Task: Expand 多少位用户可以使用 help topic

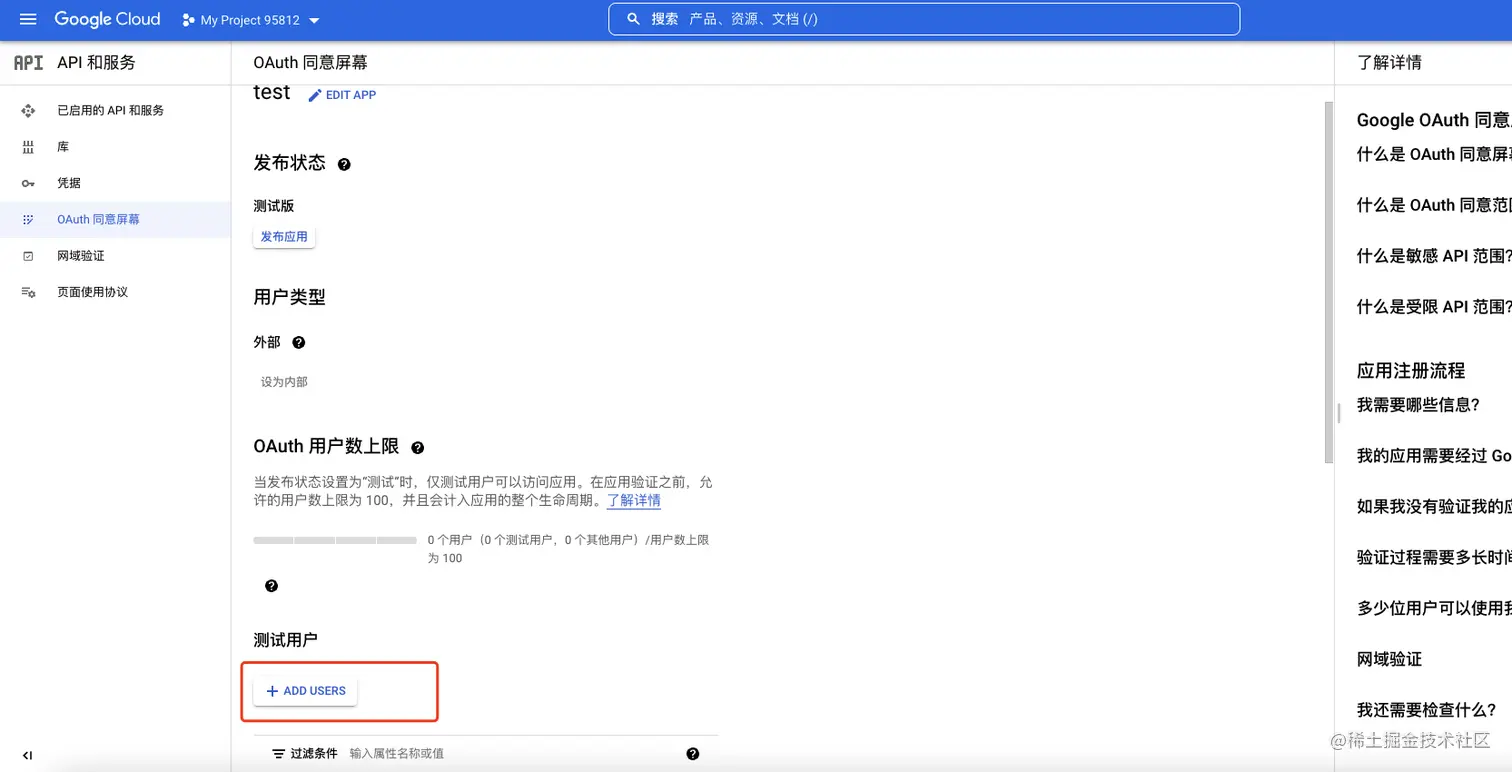Action: (x=1434, y=608)
